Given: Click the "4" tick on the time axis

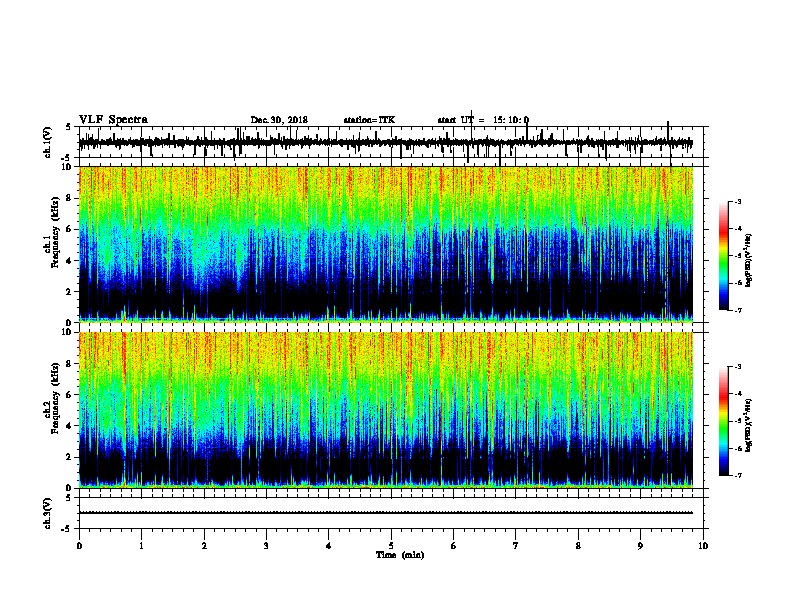Looking at the screenshot, I should pos(329,546).
